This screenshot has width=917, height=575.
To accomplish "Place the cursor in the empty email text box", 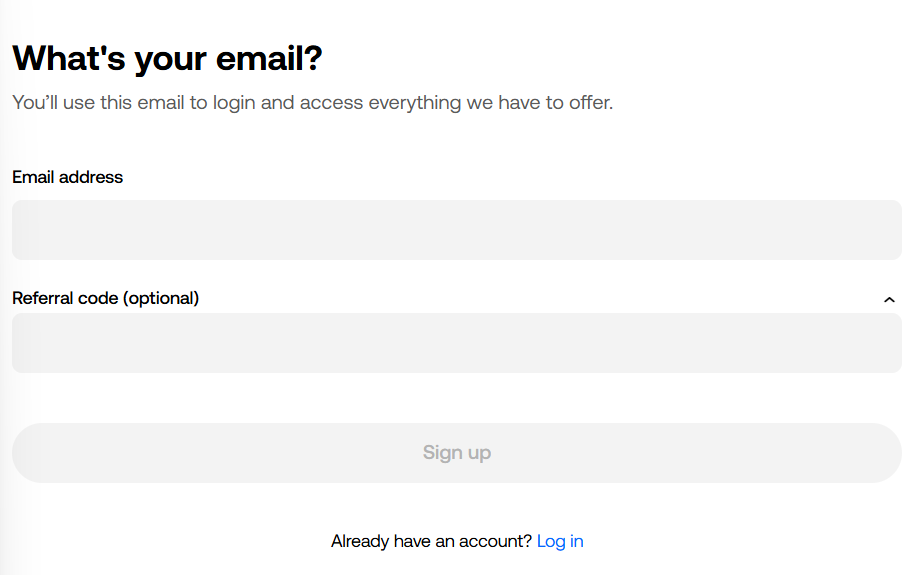I will [x=457, y=230].
